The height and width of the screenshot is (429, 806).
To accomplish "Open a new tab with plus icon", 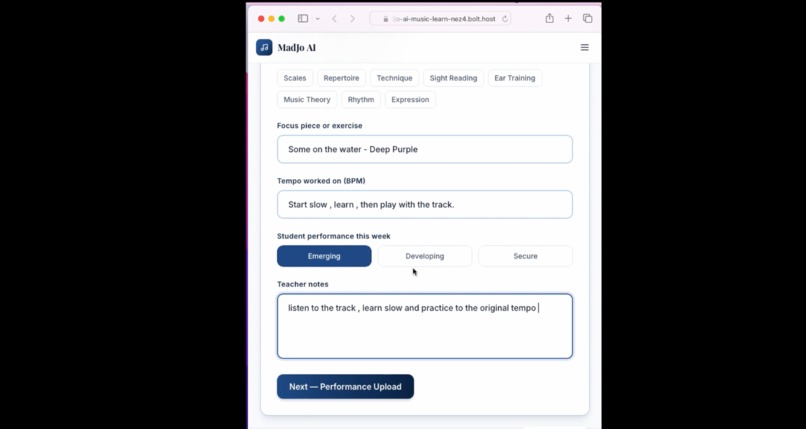I will (568, 18).
